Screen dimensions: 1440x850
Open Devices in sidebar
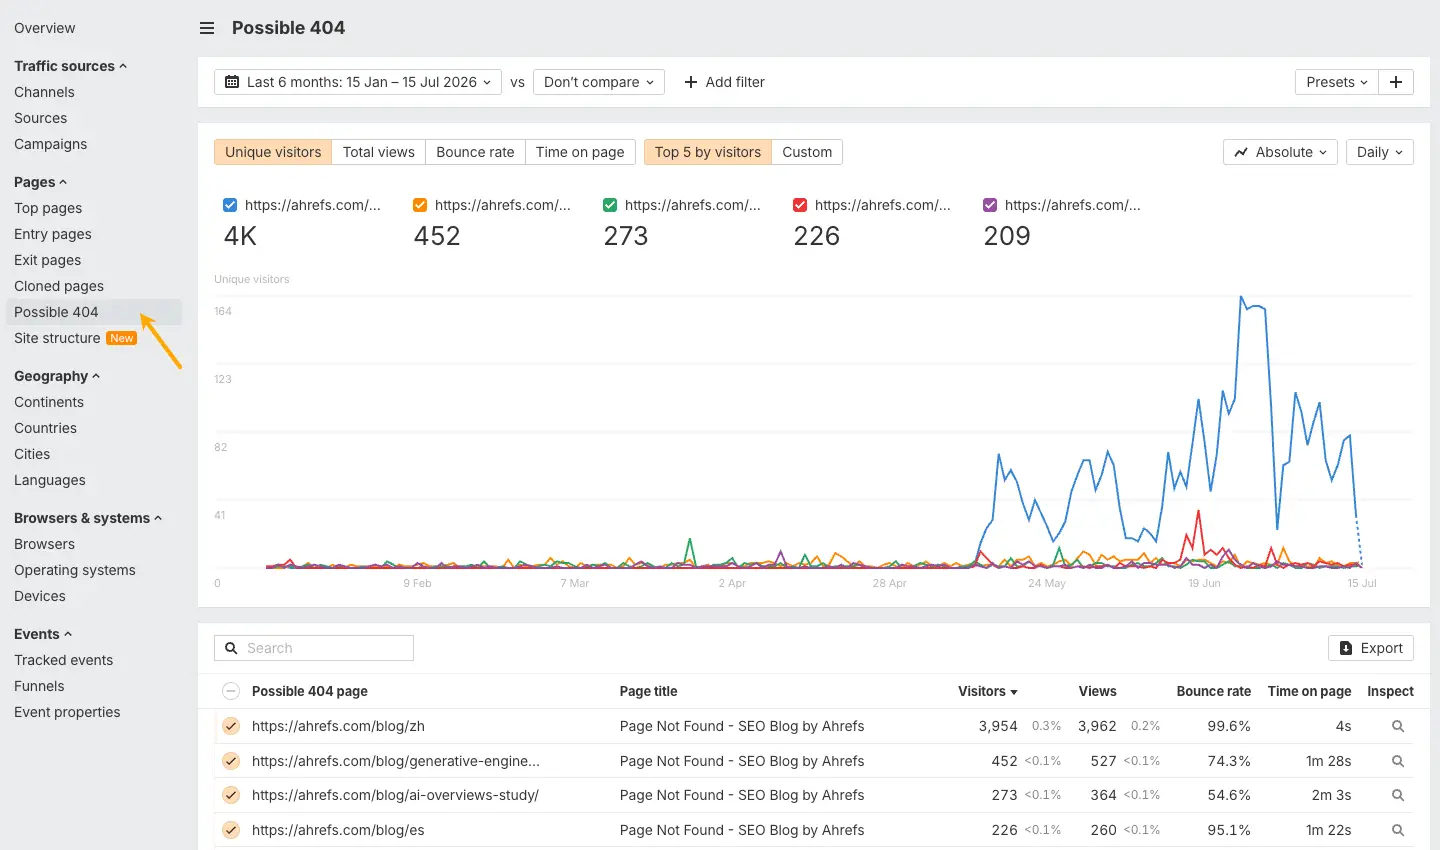(40, 596)
